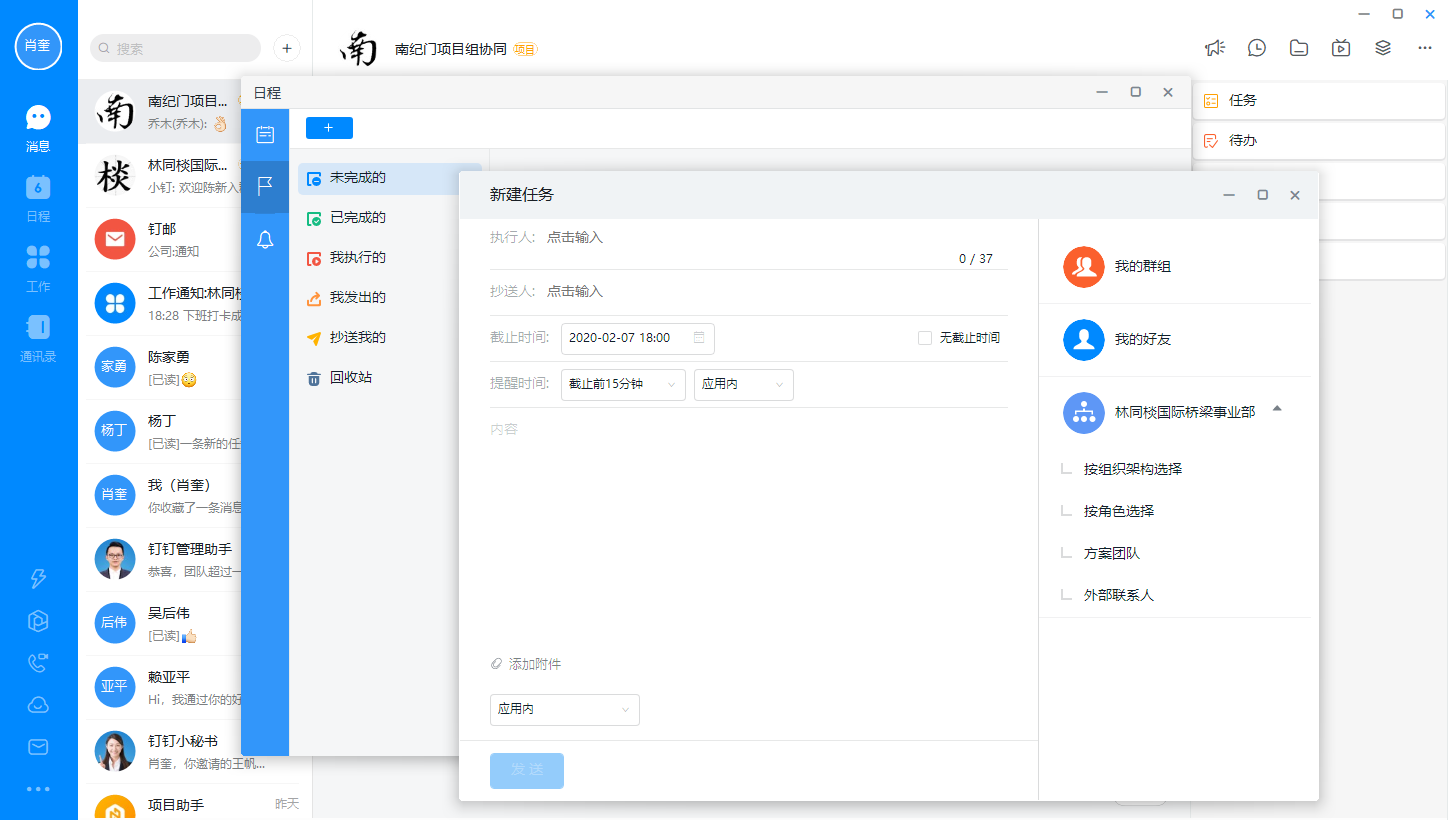The height and width of the screenshot is (820, 1448).
Task: Open the 钉钉小秘书 conversation
Action: (x=195, y=751)
